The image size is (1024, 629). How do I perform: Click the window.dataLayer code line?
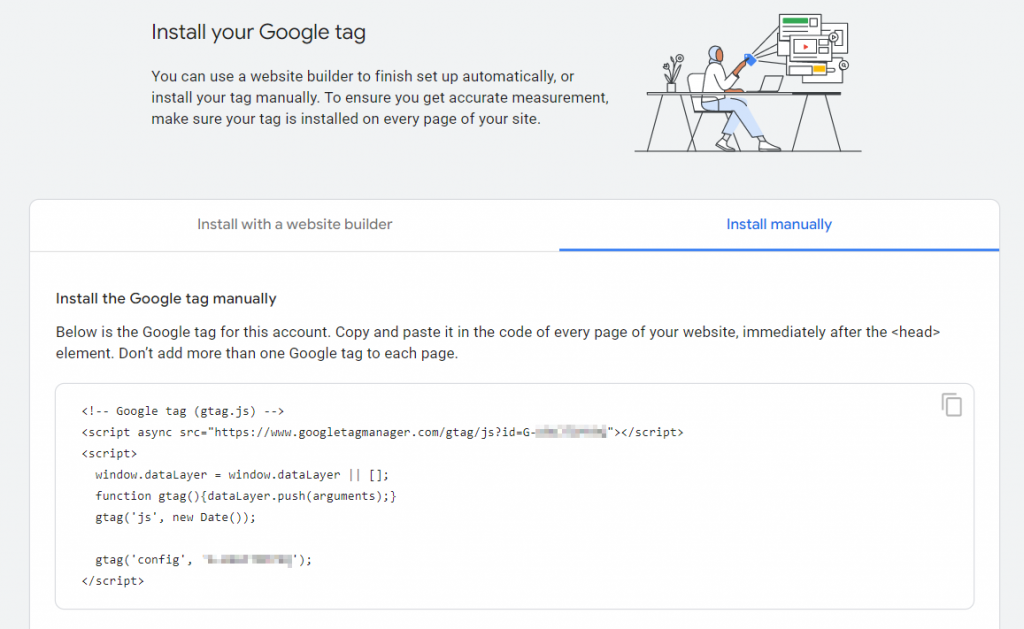(242, 475)
